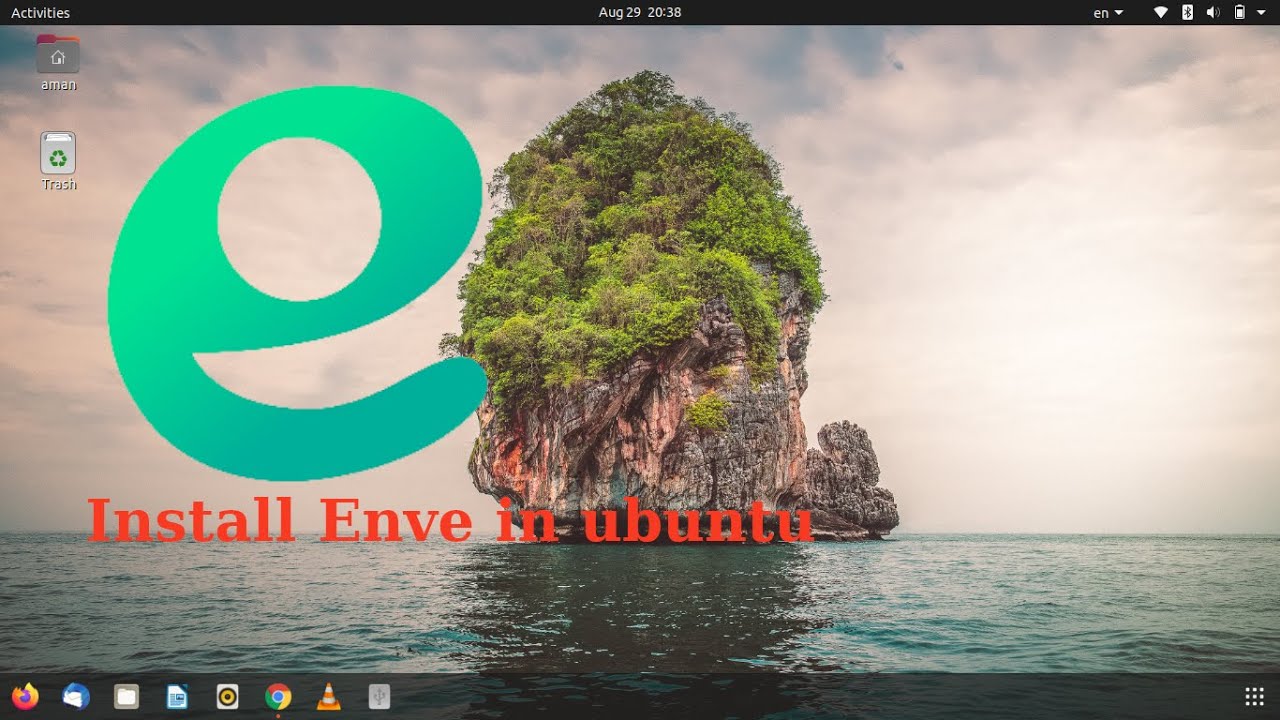The height and width of the screenshot is (720, 1280).
Task: Open Firefox from the dock
Action: point(25,696)
